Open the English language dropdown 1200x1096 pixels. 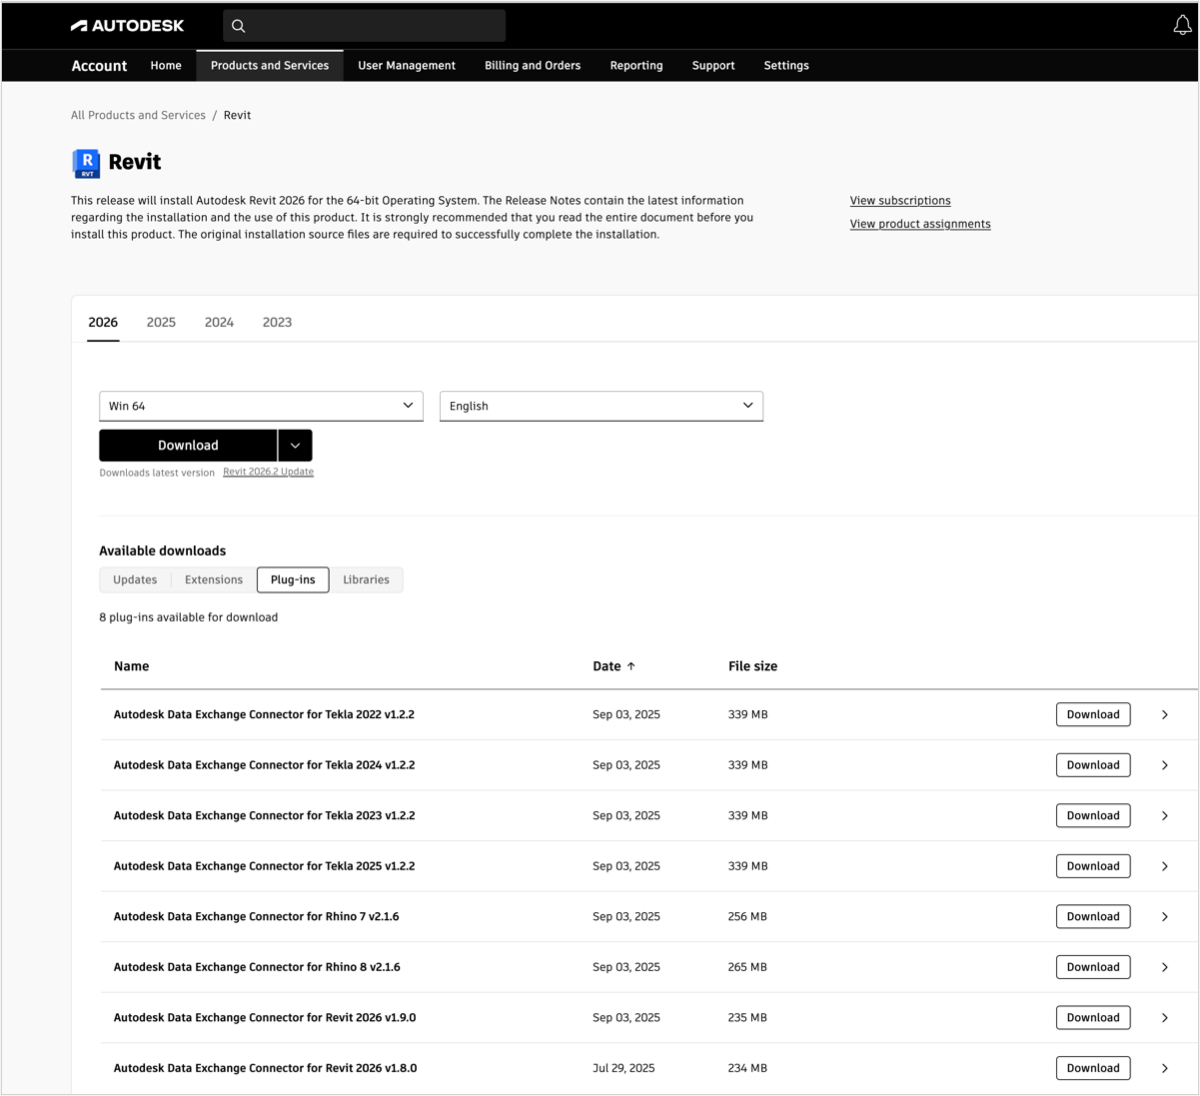(x=601, y=406)
